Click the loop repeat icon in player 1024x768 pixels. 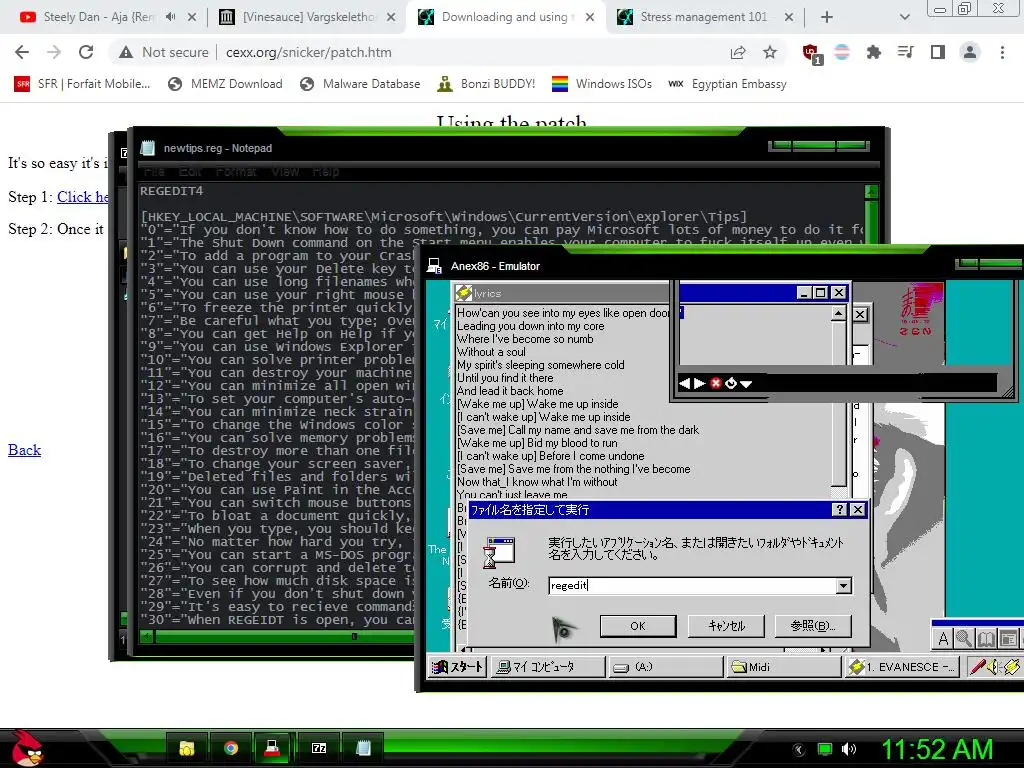pos(731,383)
